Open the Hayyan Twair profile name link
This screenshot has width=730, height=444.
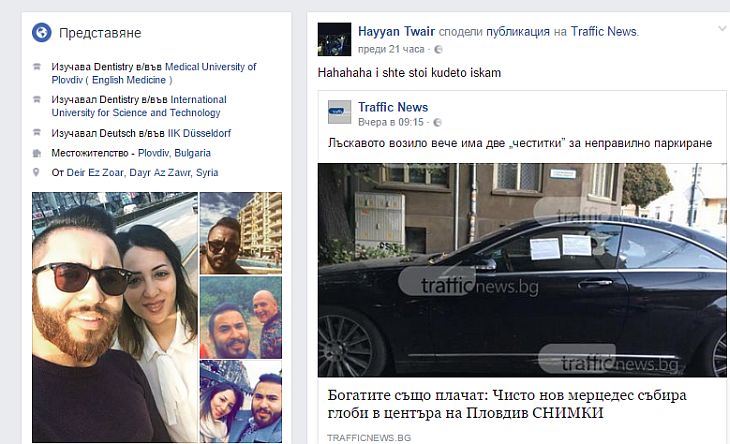pyautogui.click(x=396, y=31)
